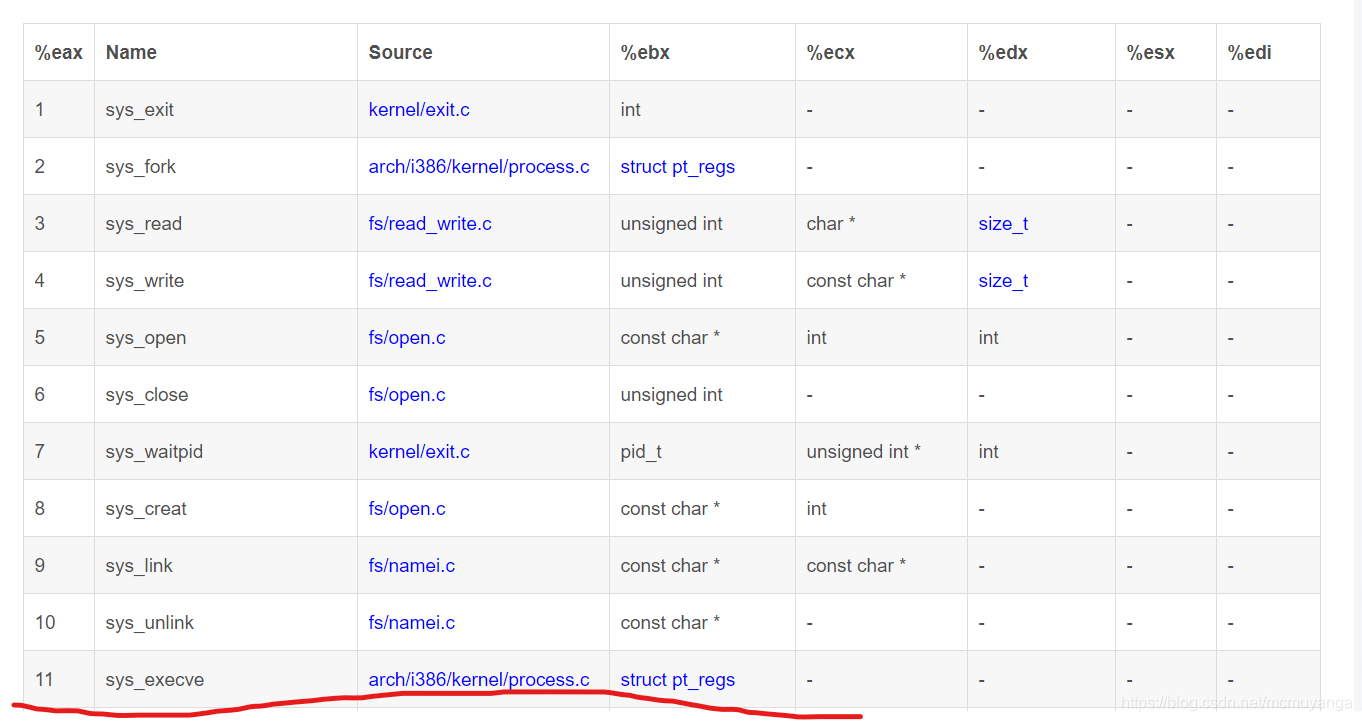The width and height of the screenshot is (1362, 721).
Task: Open fs/read_write.c link in sys_write row
Action: click(430, 281)
